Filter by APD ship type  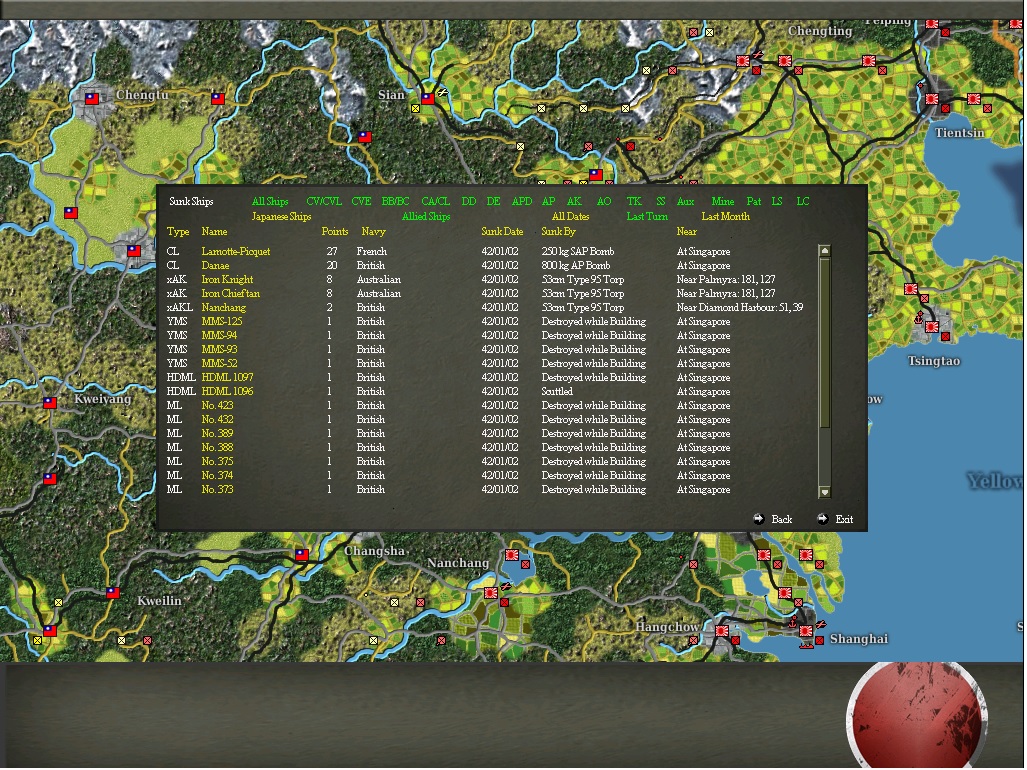point(522,202)
